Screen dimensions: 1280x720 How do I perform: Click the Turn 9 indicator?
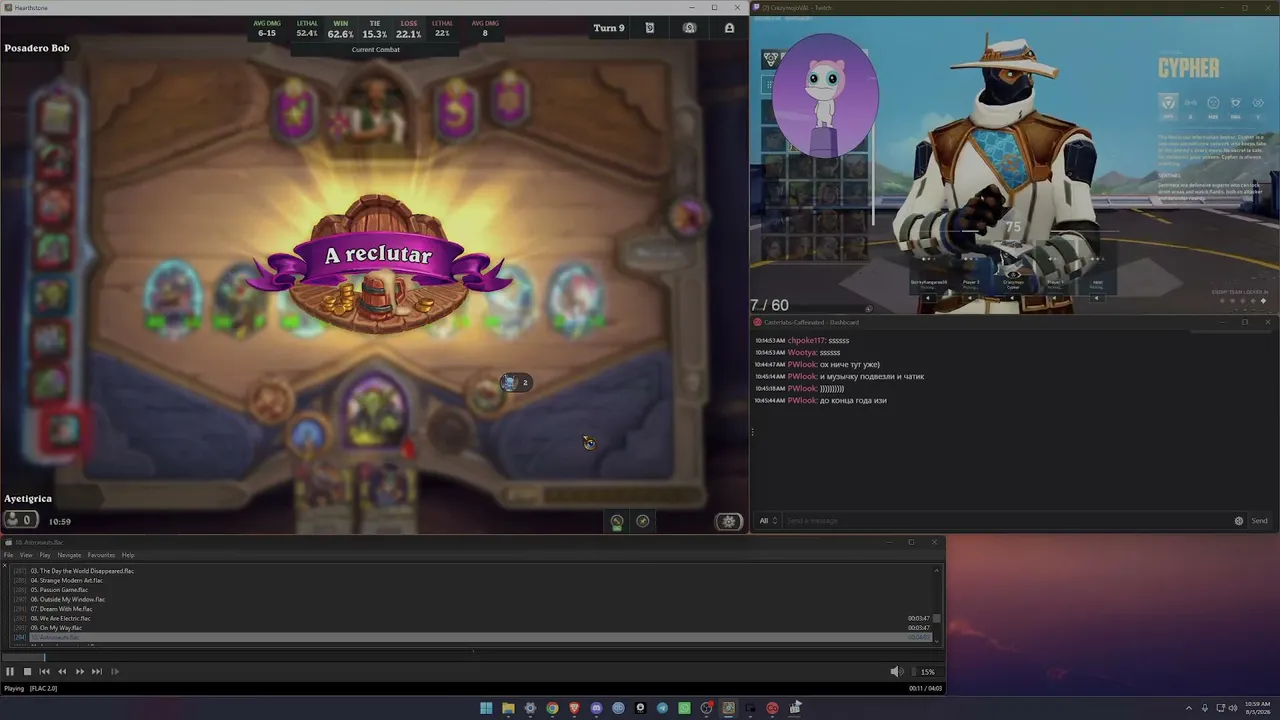tap(609, 28)
